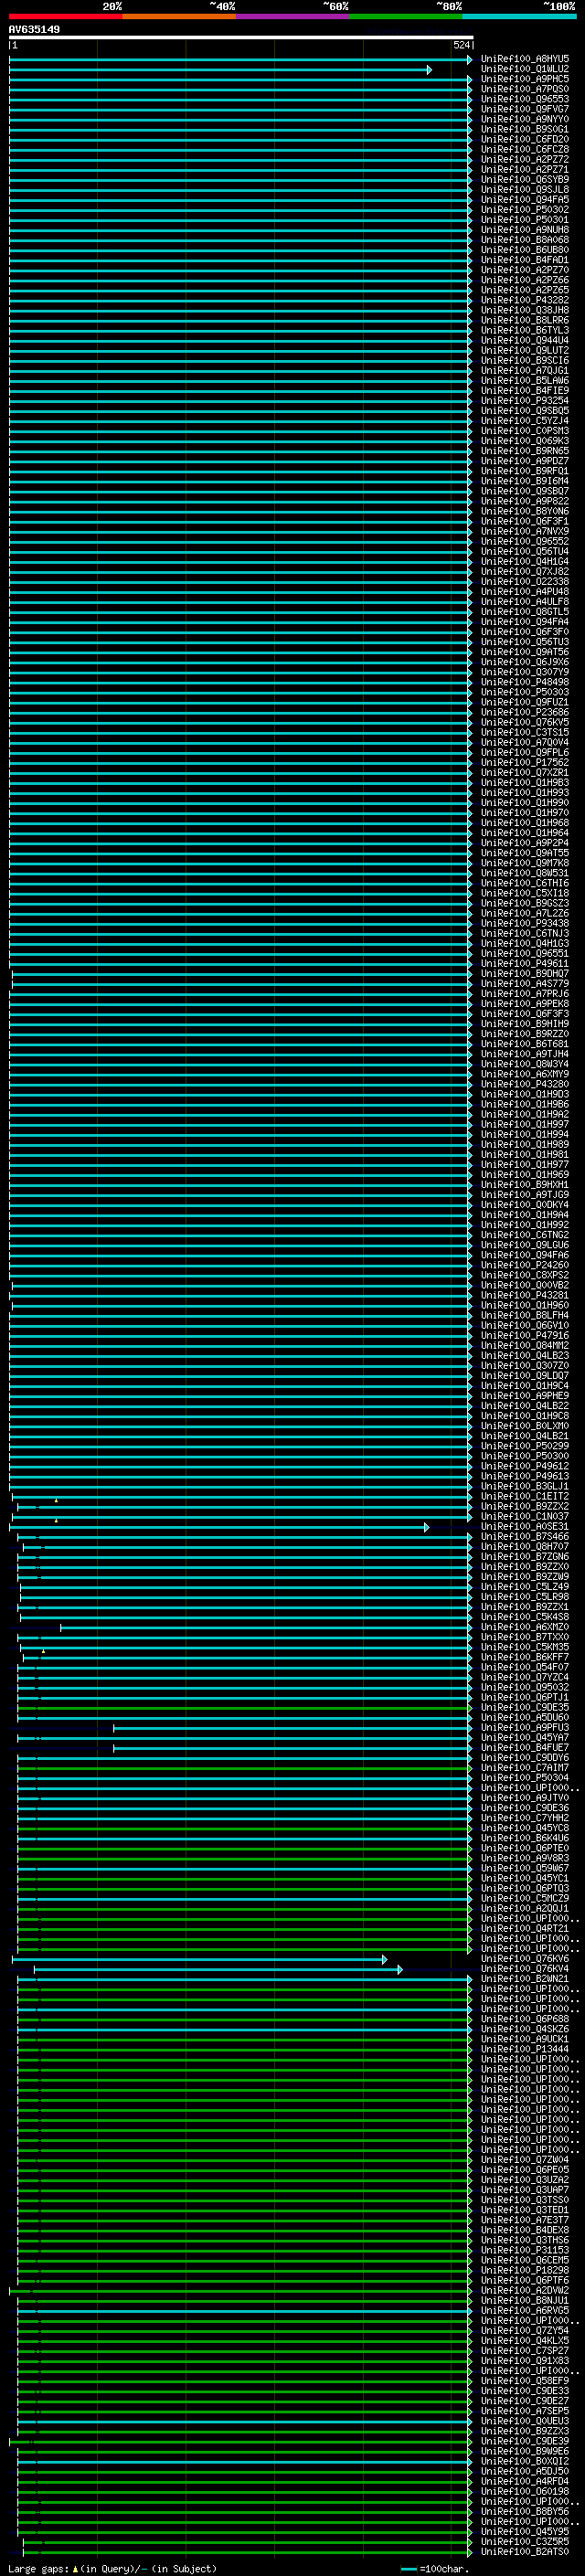
Task: Select label UniRef100_B4FAD1
Action: point(525,260)
